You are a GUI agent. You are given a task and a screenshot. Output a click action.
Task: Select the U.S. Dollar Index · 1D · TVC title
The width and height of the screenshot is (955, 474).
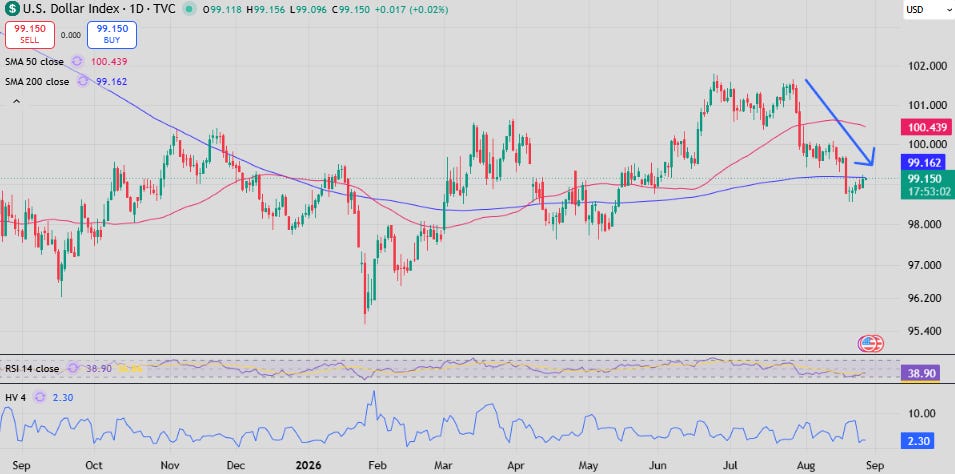click(100, 10)
